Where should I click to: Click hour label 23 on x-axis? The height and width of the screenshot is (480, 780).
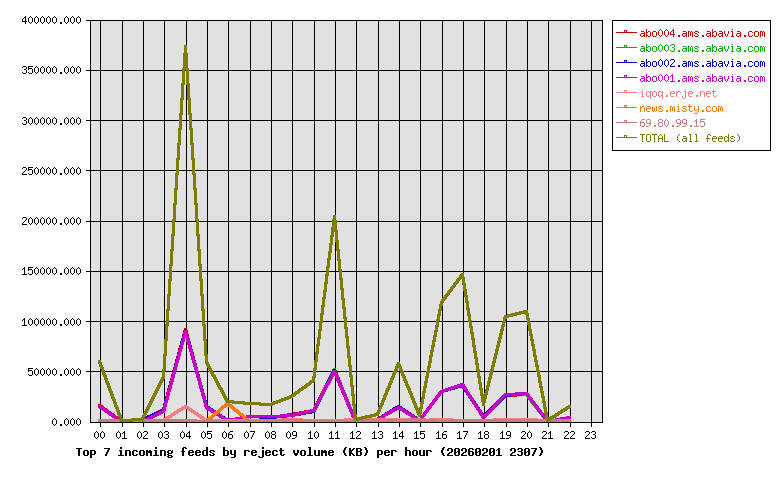click(x=590, y=435)
